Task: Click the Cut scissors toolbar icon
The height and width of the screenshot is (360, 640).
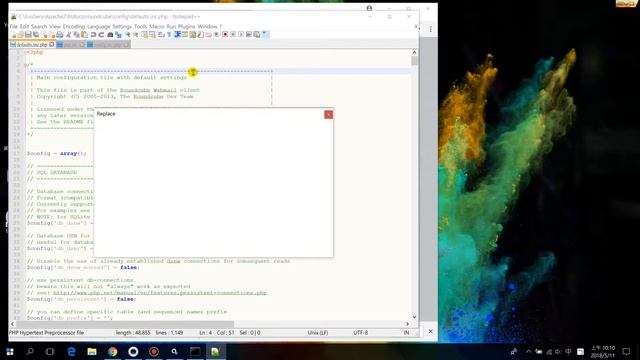Action: [68, 35]
